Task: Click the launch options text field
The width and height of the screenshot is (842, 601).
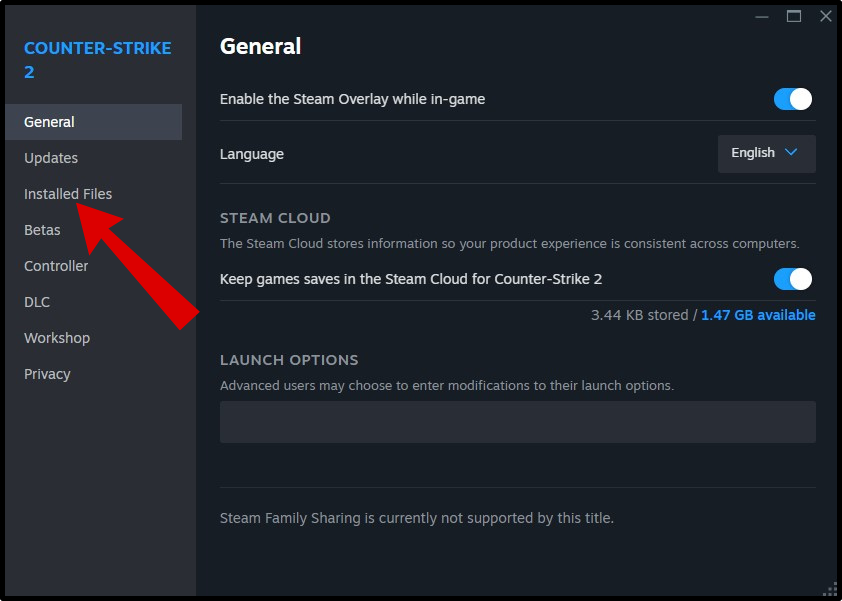Action: click(517, 422)
